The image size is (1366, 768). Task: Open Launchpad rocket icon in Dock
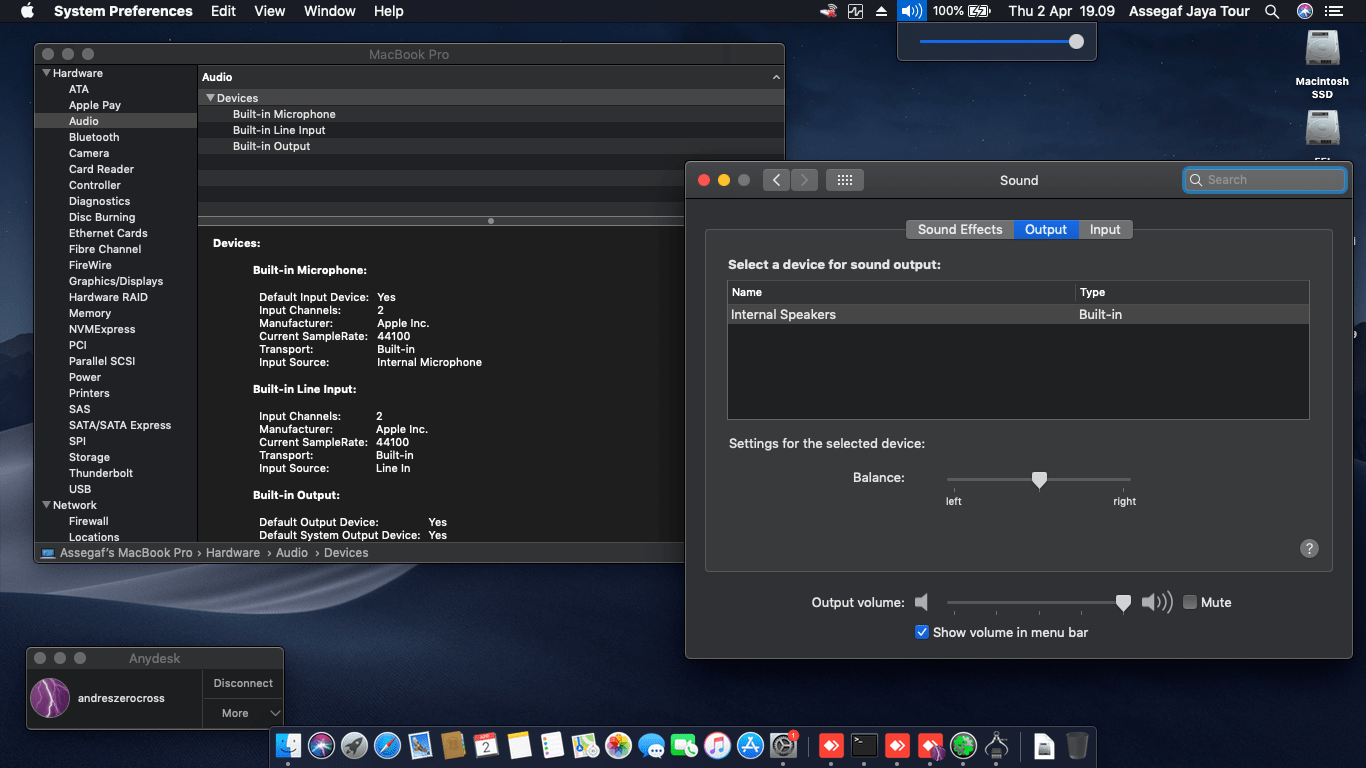point(354,745)
